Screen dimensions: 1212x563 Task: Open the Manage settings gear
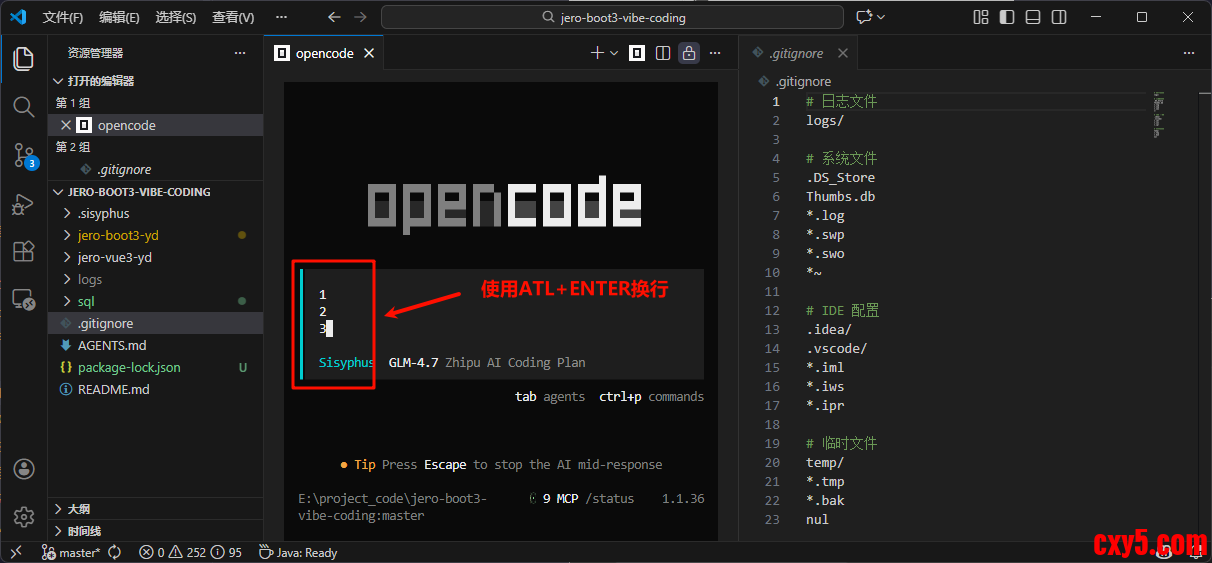[x=24, y=516]
